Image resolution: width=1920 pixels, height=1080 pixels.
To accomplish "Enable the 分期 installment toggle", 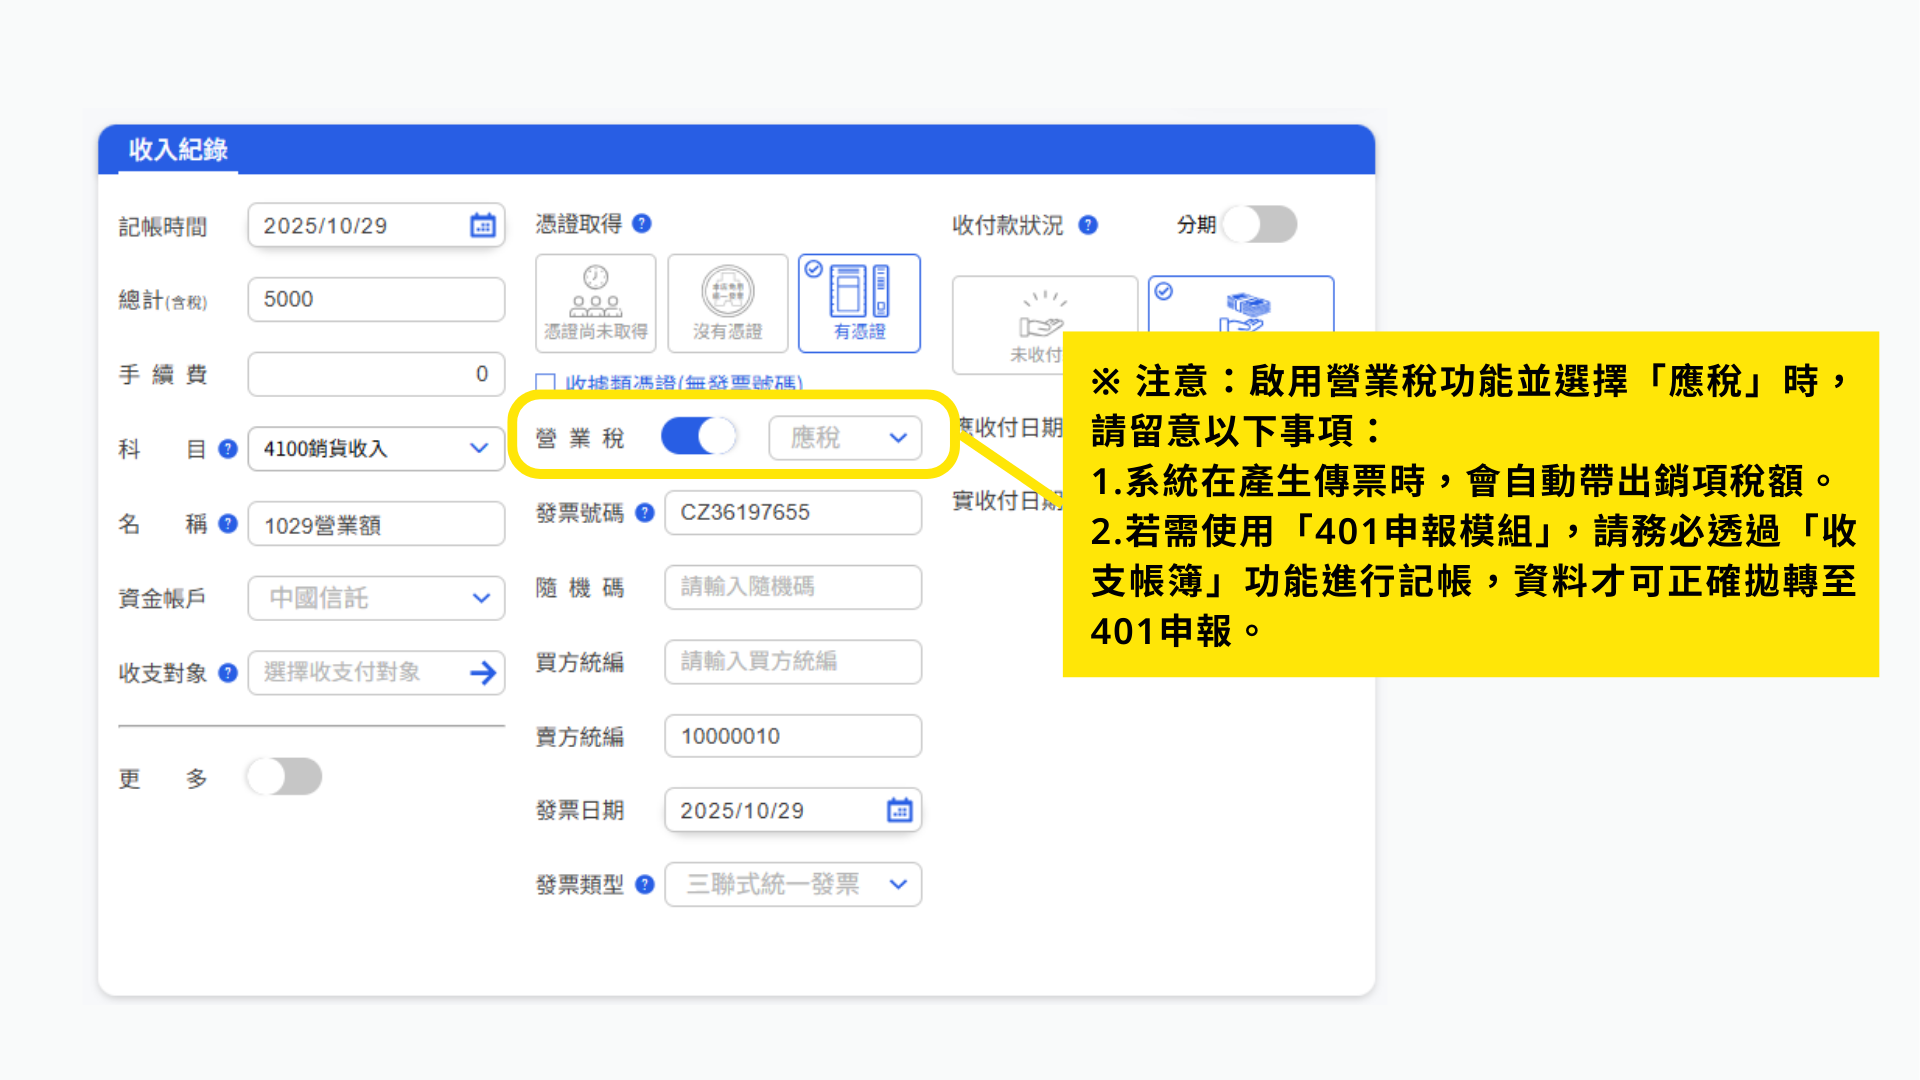I will 1260,224.
